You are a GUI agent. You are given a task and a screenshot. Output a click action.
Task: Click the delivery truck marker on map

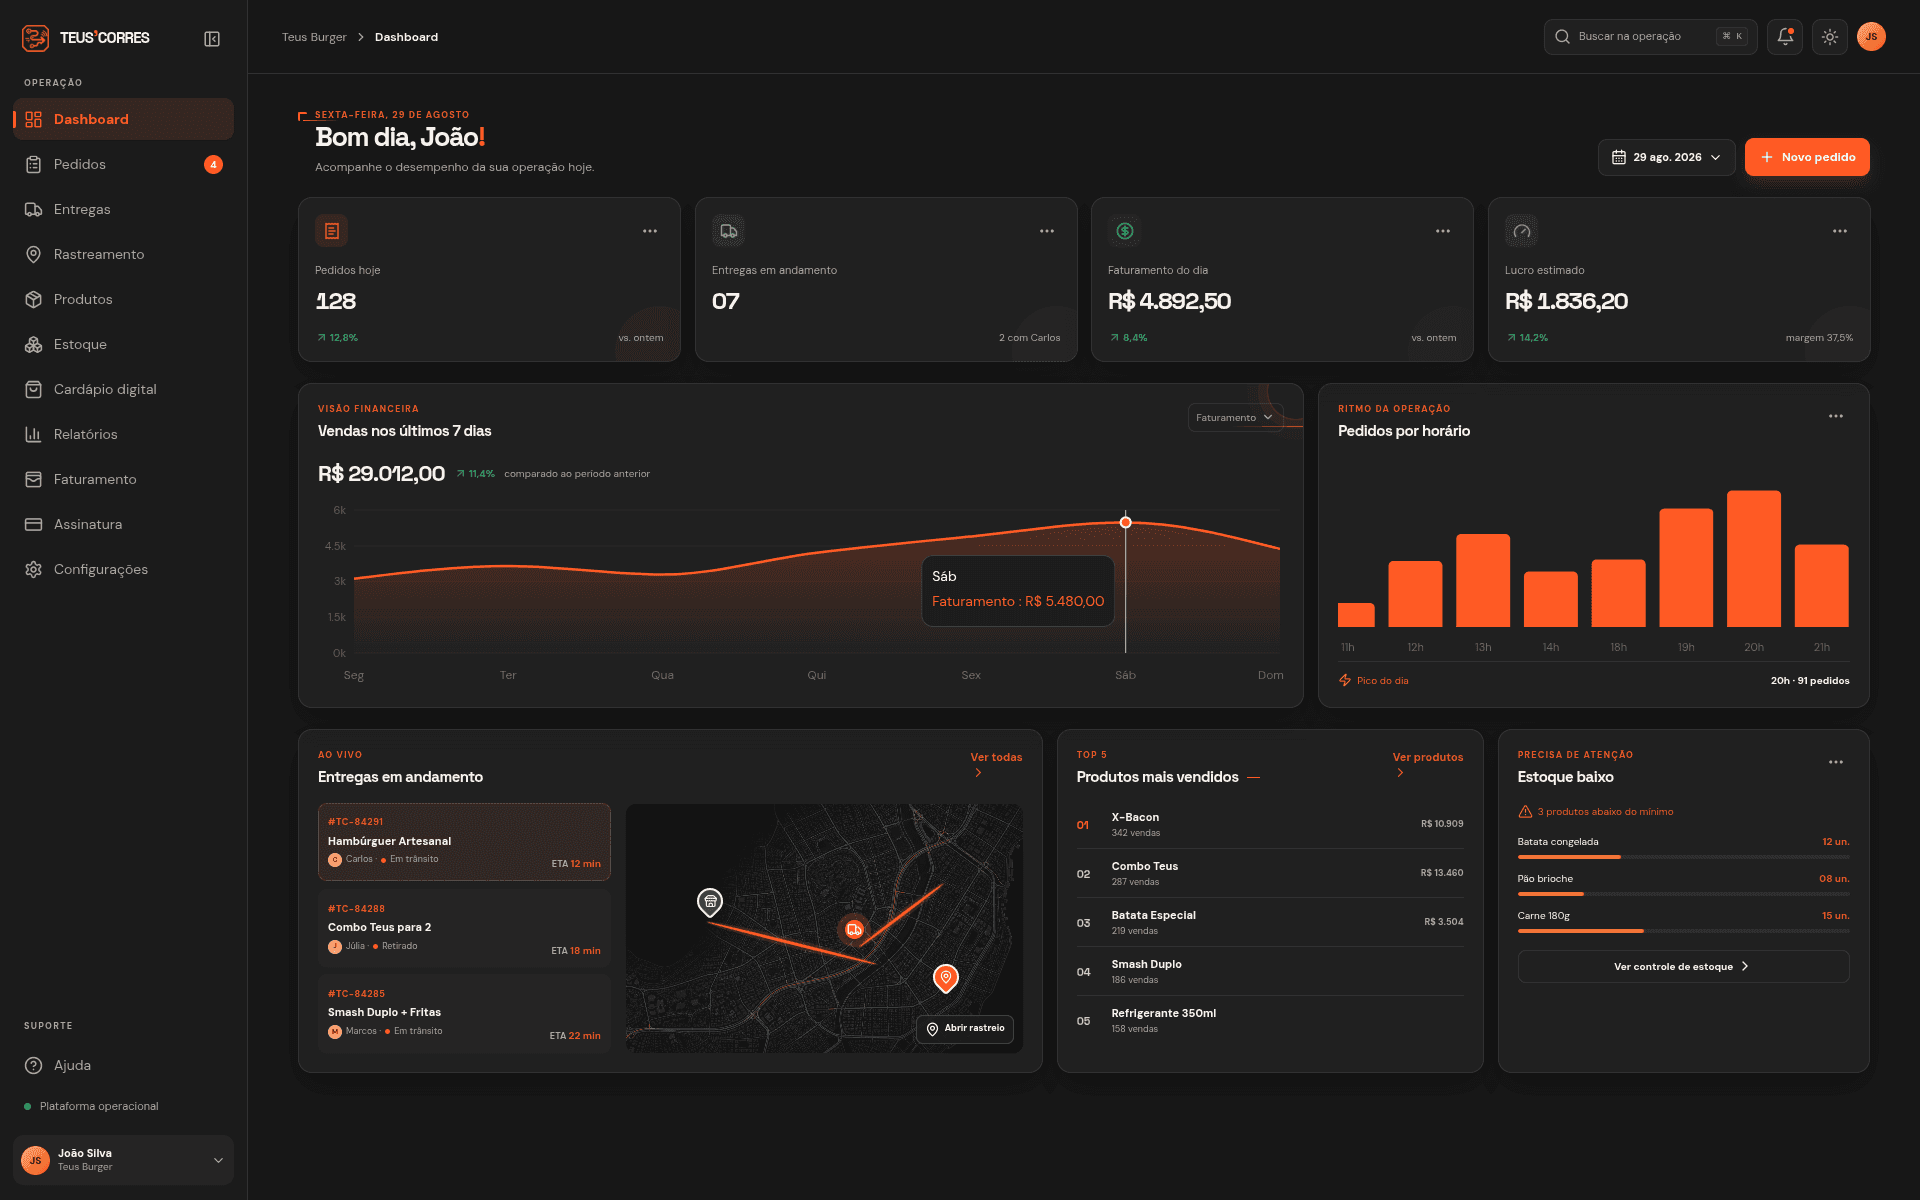click(x=854, y=930)
